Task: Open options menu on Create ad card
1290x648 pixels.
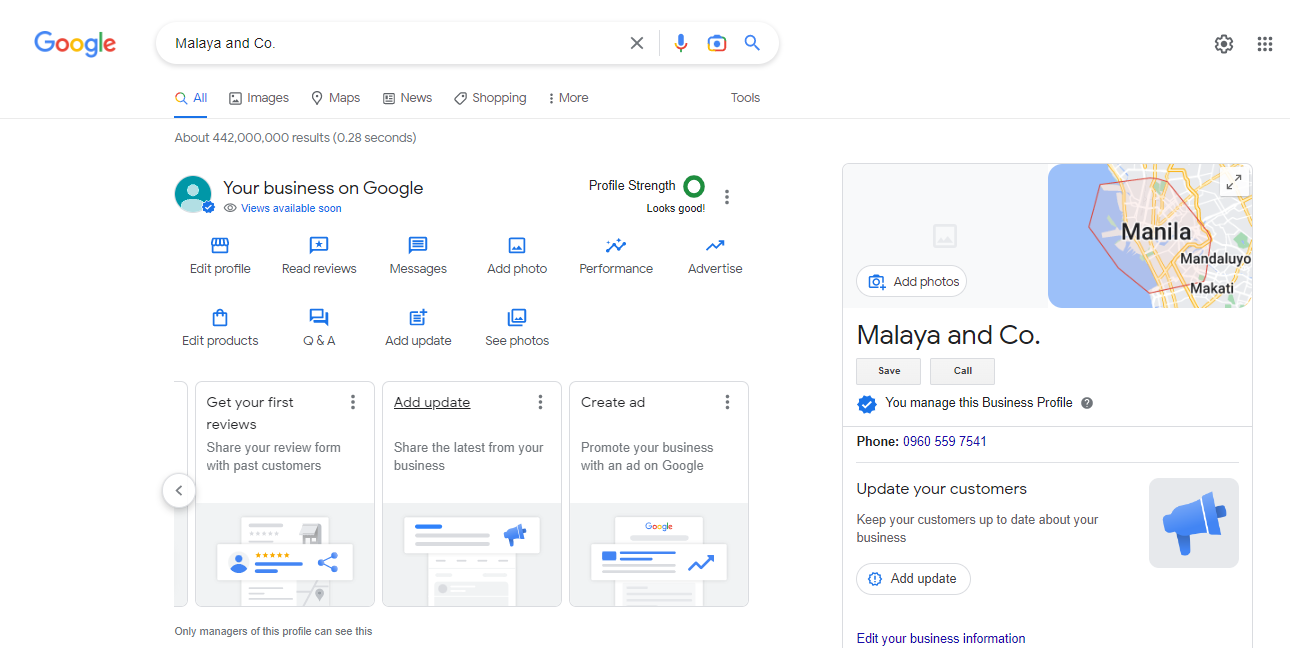Action: [727, 402]
